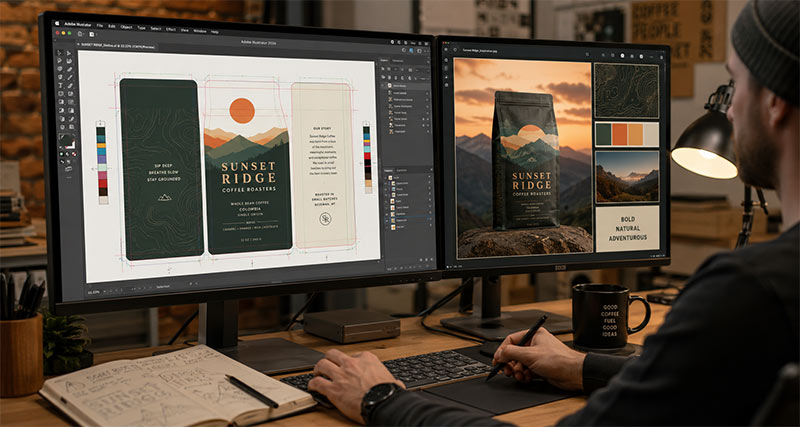This screenshot has height=427, width=800.
Task: Open the Object menu
Action: pos(127,27)
